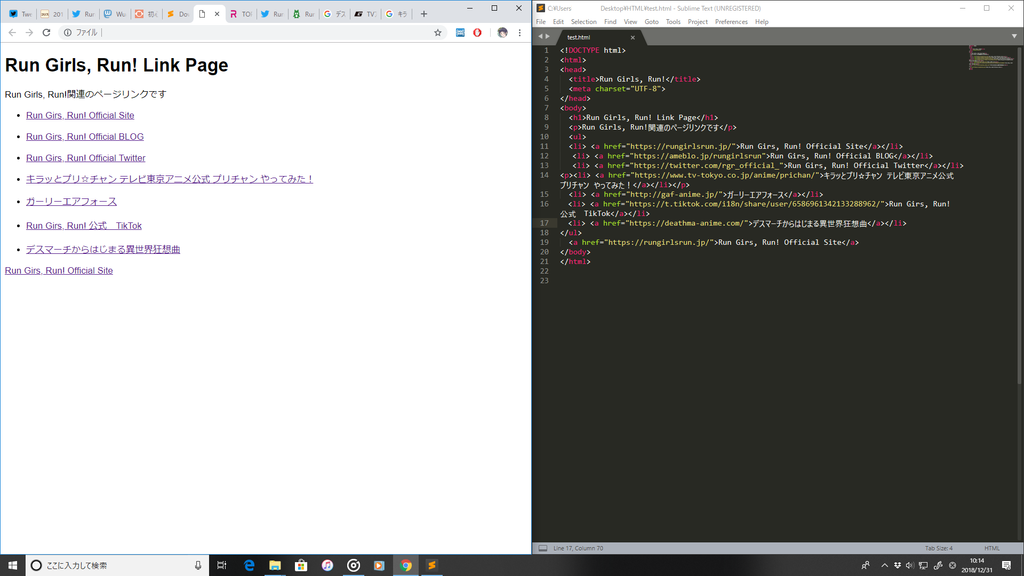Click Chrome forward navigation arrow
1024x576 pixels.
(x=29, y=33)
